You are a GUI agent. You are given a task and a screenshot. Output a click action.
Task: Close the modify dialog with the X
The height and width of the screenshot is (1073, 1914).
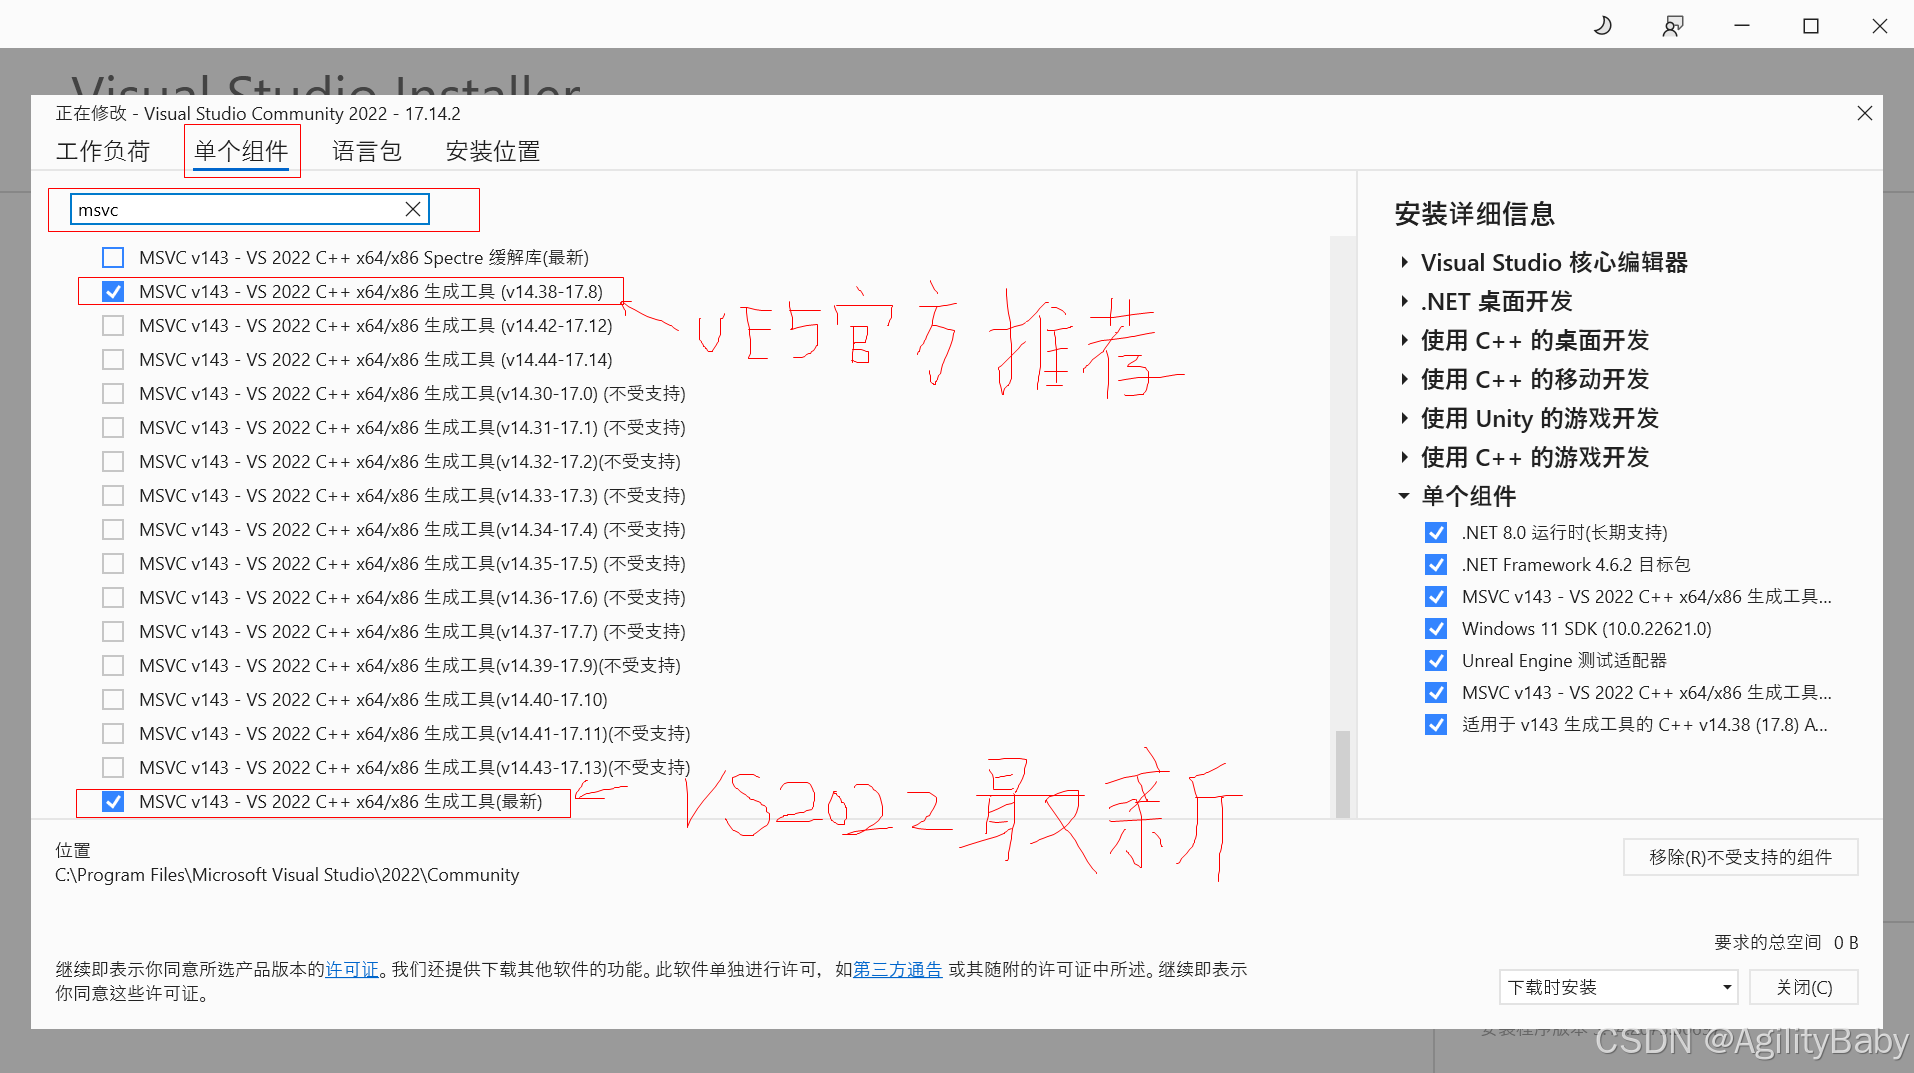(1864, 113)
